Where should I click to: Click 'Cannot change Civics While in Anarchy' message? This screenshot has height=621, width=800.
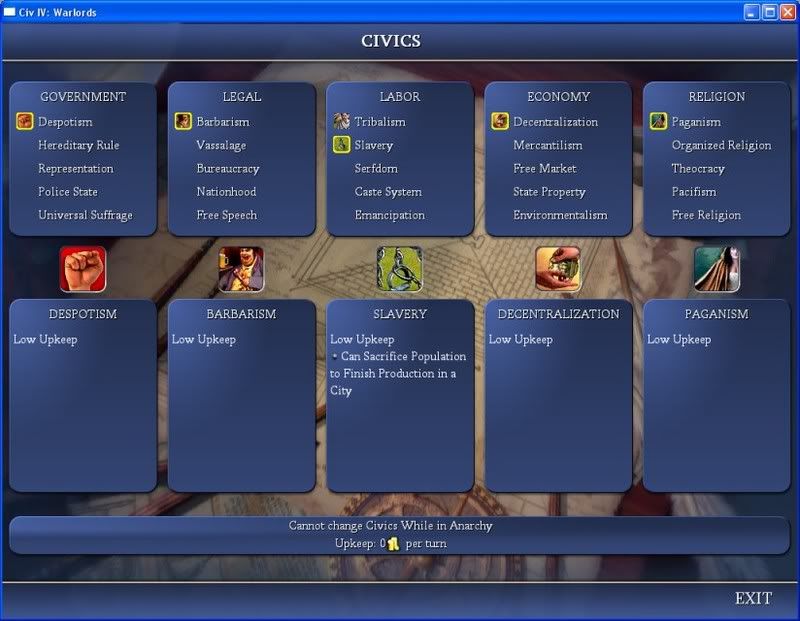[x=390, y=526]
